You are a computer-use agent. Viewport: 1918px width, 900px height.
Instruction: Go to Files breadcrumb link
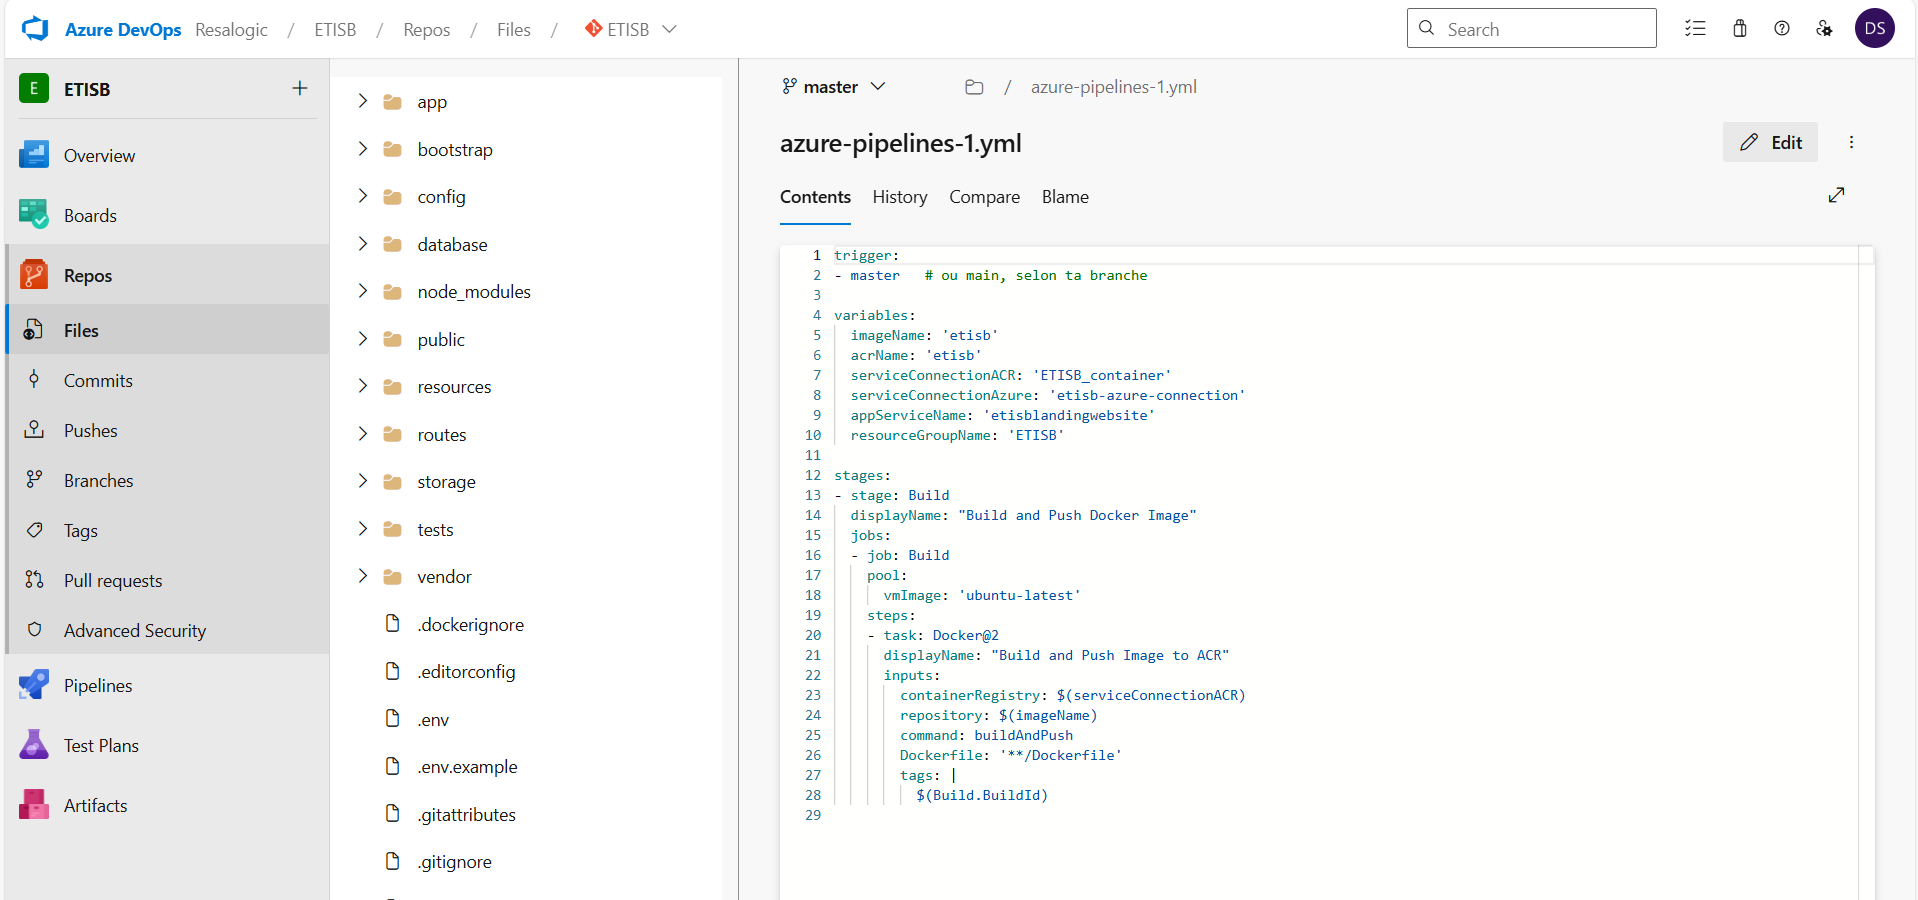coord(514,30)
